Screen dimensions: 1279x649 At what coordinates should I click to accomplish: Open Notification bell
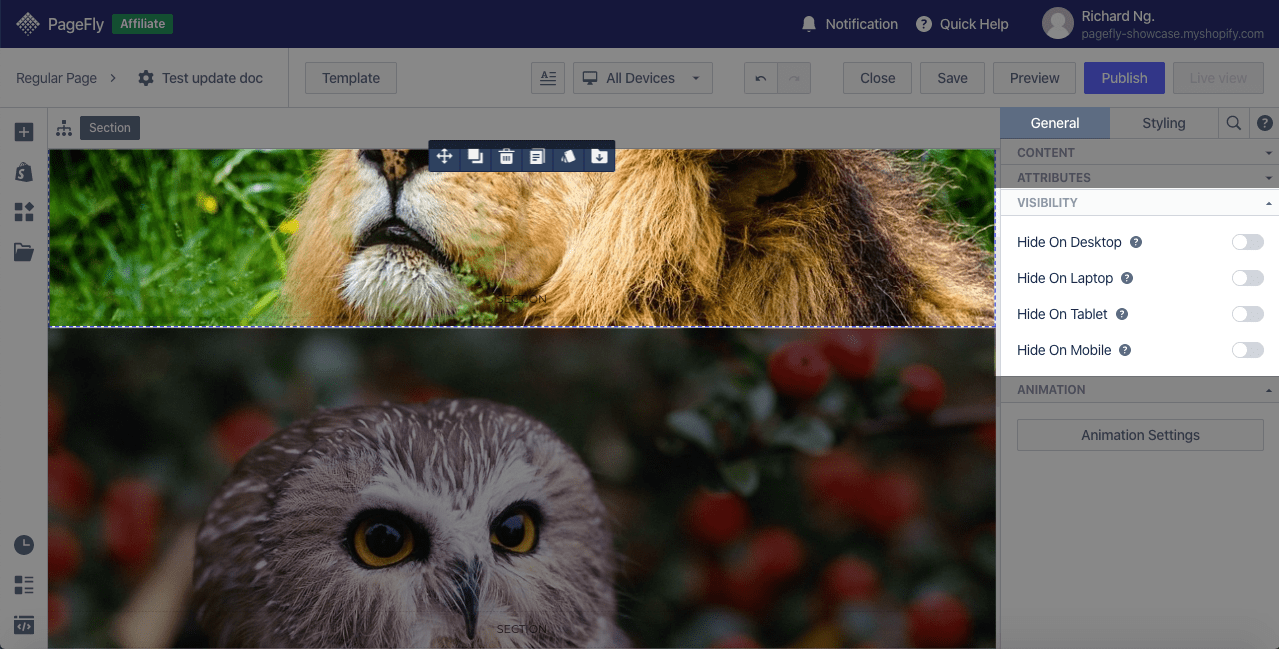[x=809, y=24]
